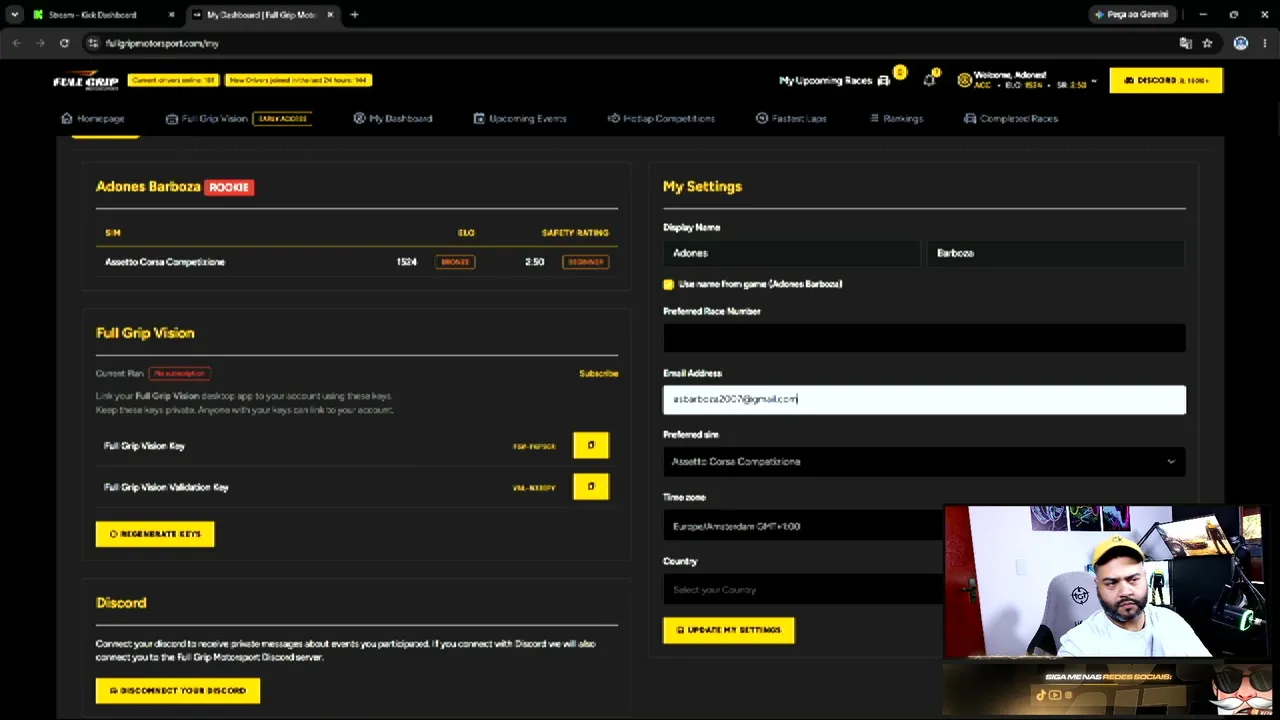Click the No subscription plan badge
The width and height of the screenshot is (1280, 720).
coord(179,374)
